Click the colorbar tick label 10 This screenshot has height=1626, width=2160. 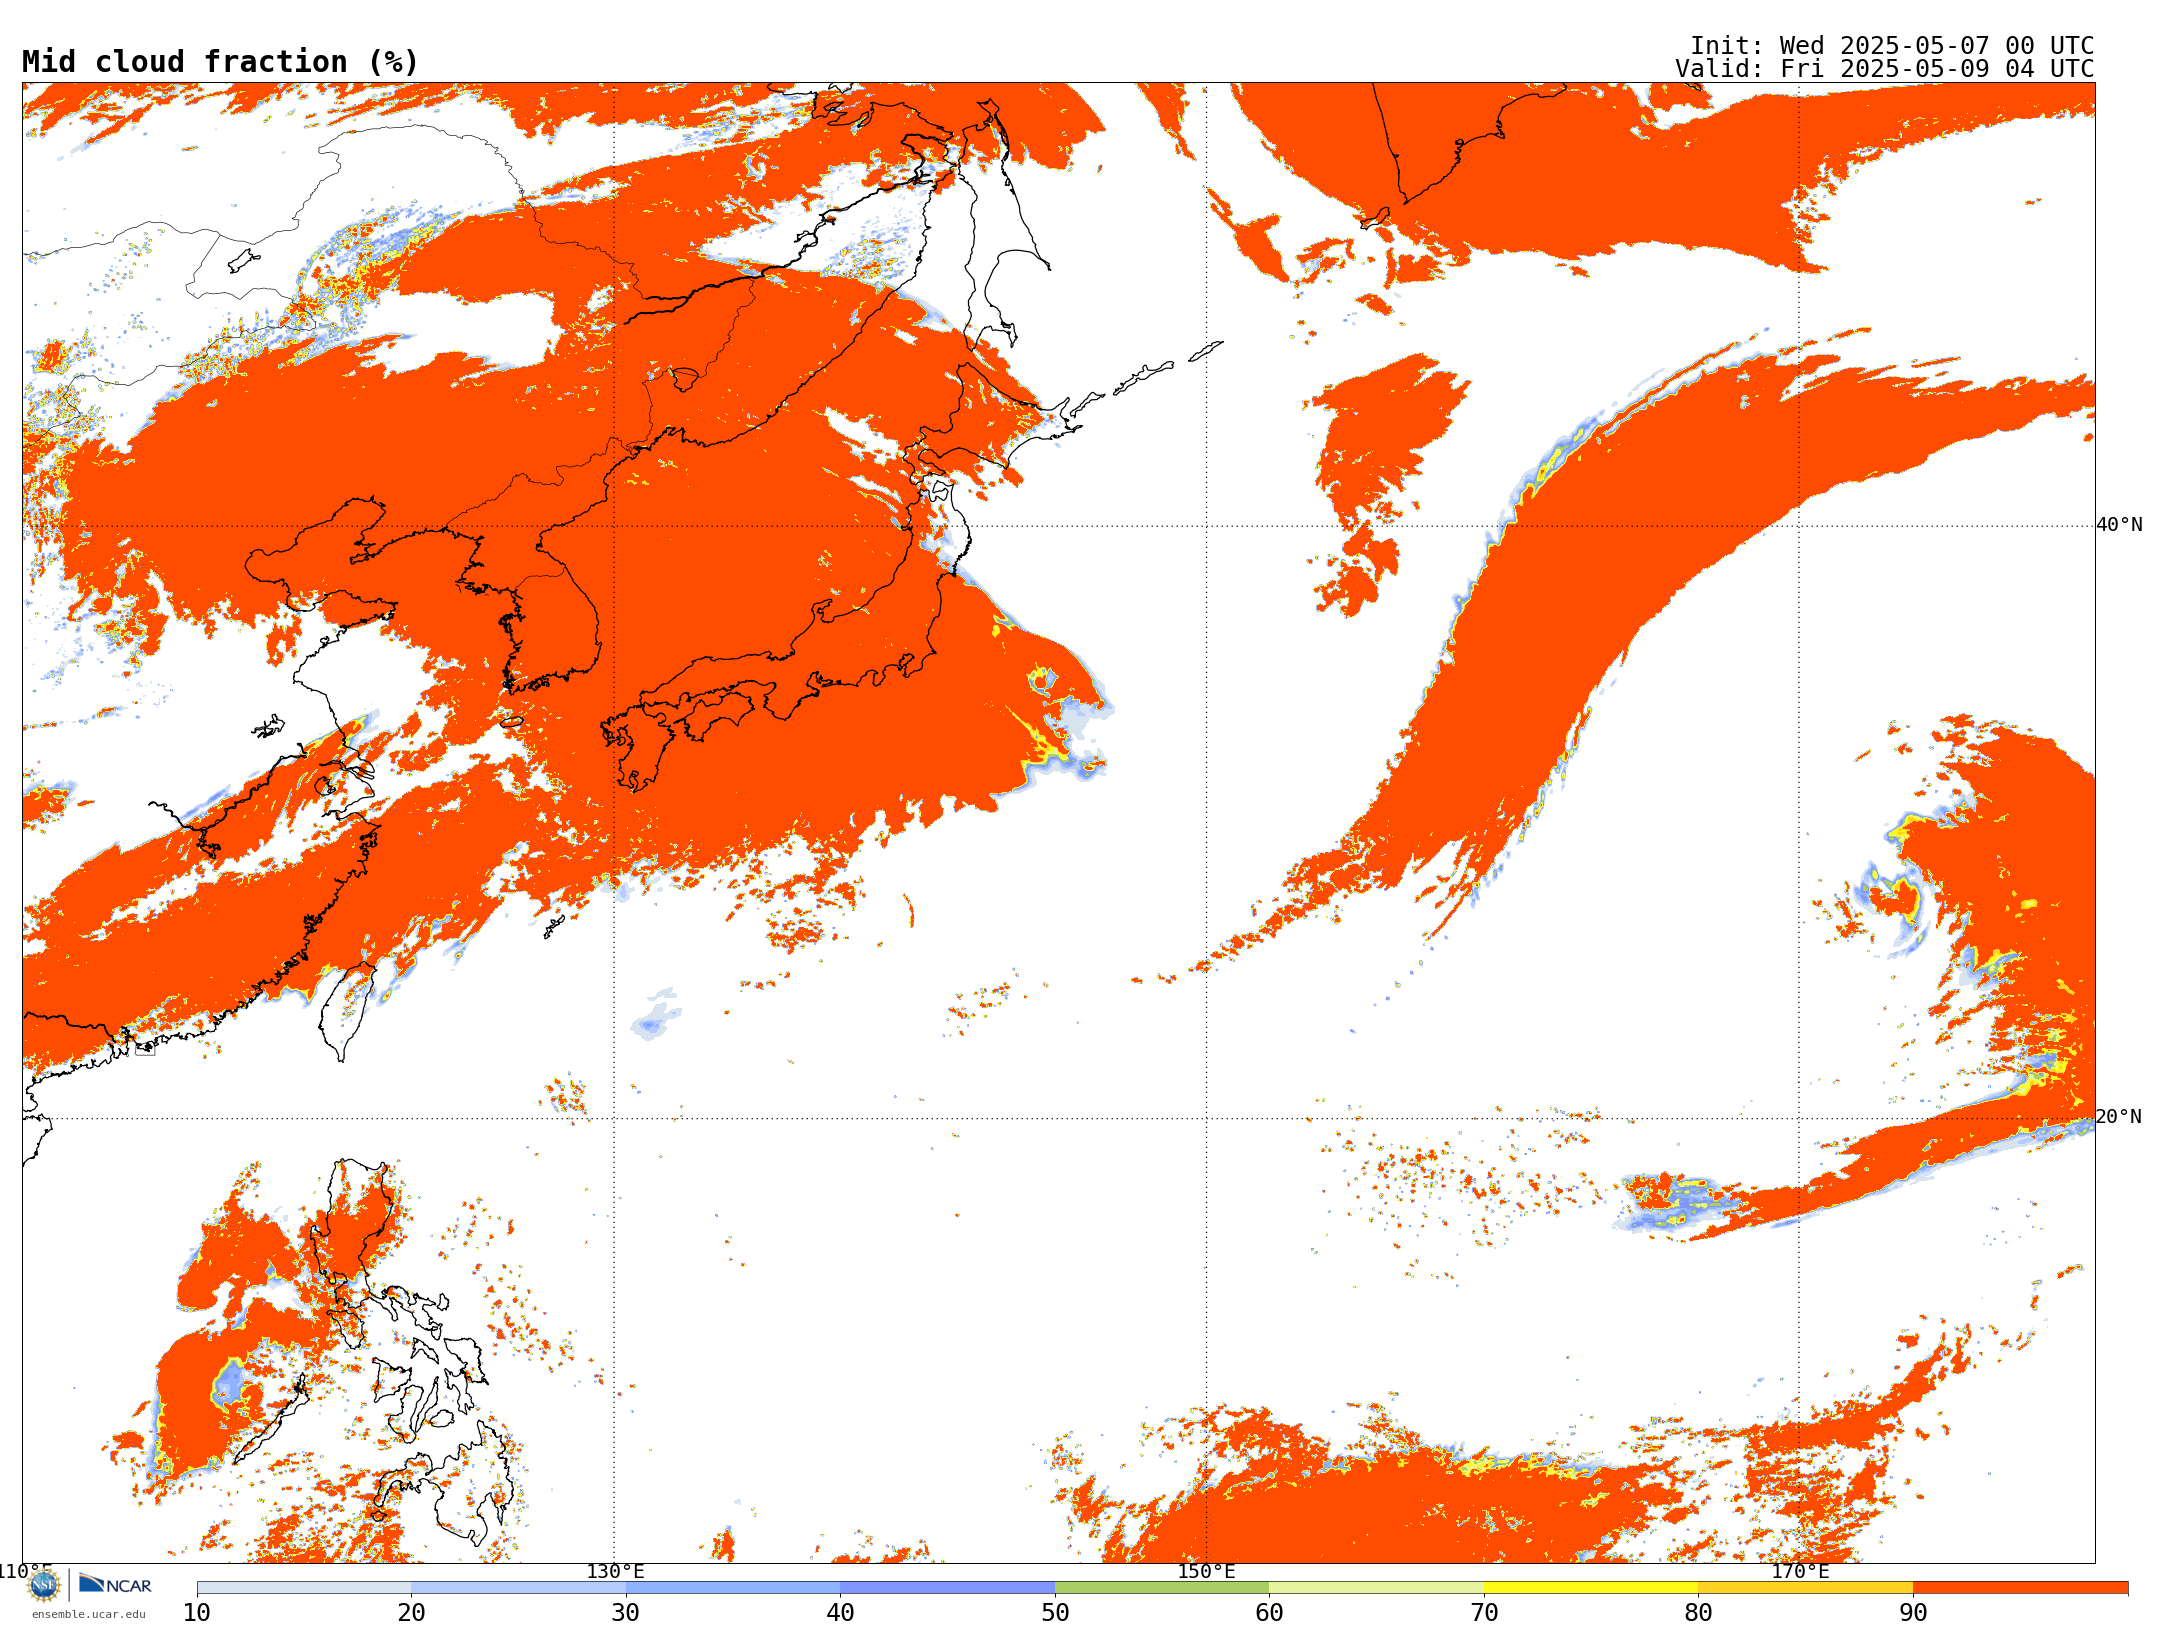(197, 1613)
